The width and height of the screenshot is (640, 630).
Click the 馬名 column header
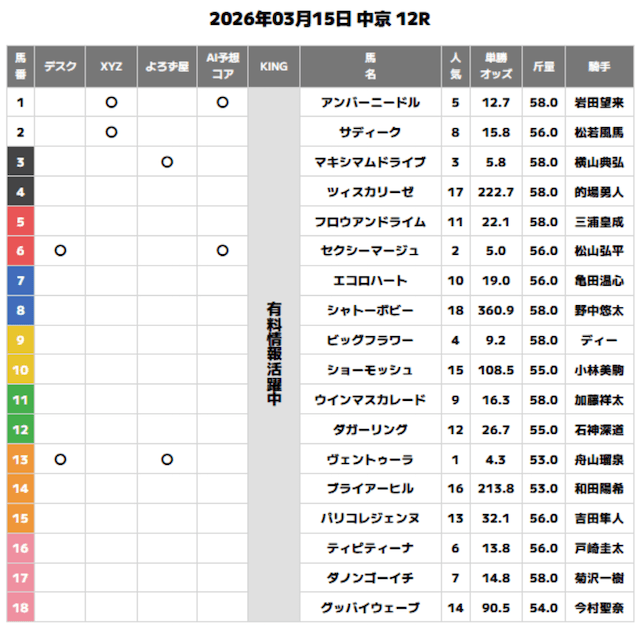[x=370, y=67]
